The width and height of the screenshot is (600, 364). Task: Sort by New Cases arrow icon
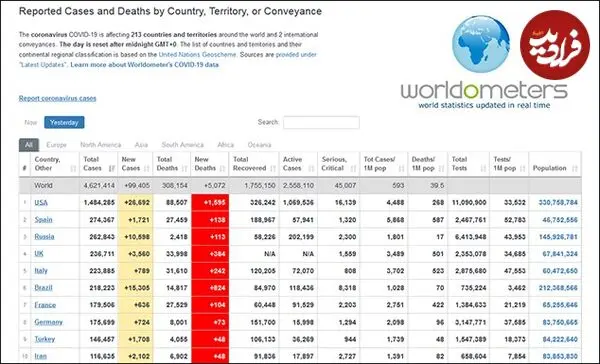tap(147, 168)
